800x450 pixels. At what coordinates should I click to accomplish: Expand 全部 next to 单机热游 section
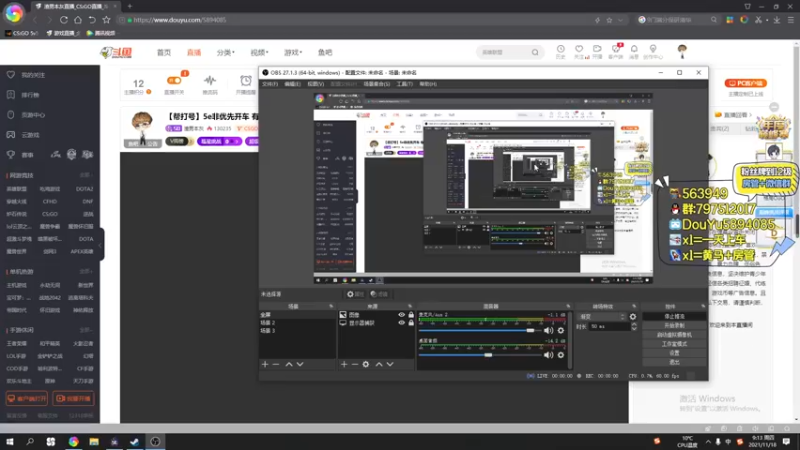coord(86,272)
